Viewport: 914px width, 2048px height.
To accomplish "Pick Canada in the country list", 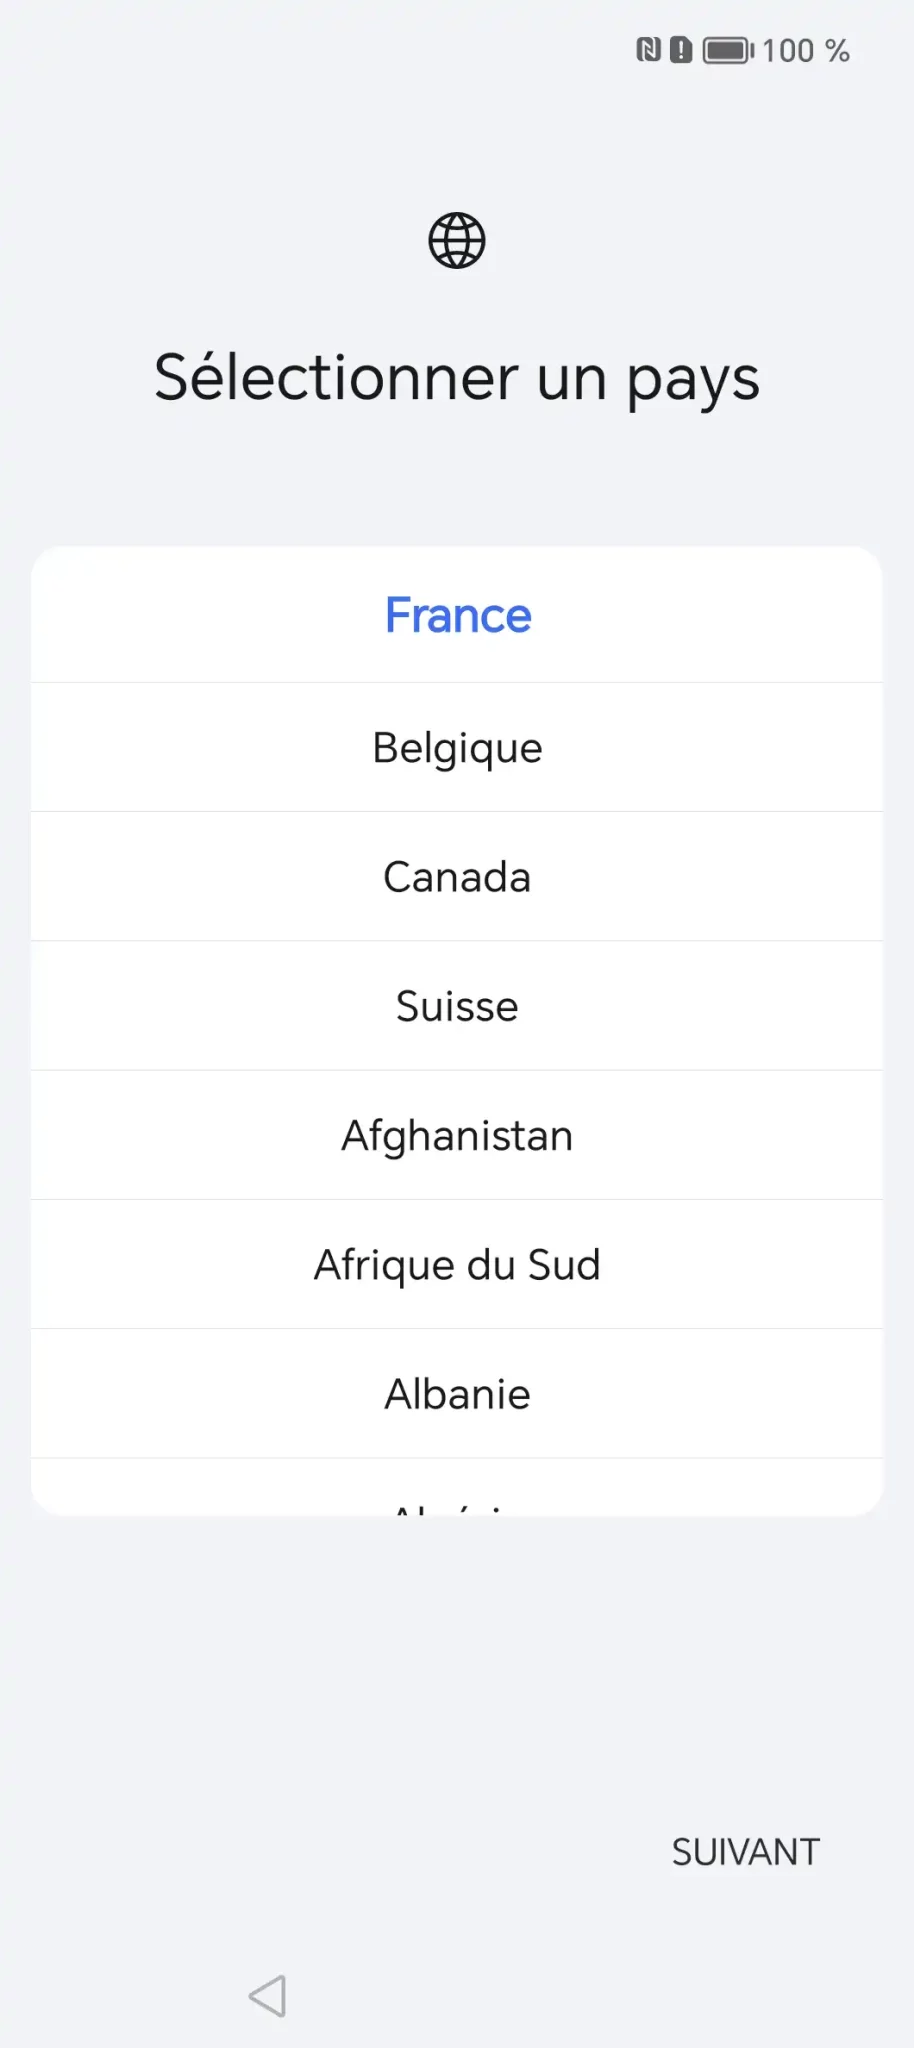I will pyautogui.click(x=457, y=877).
